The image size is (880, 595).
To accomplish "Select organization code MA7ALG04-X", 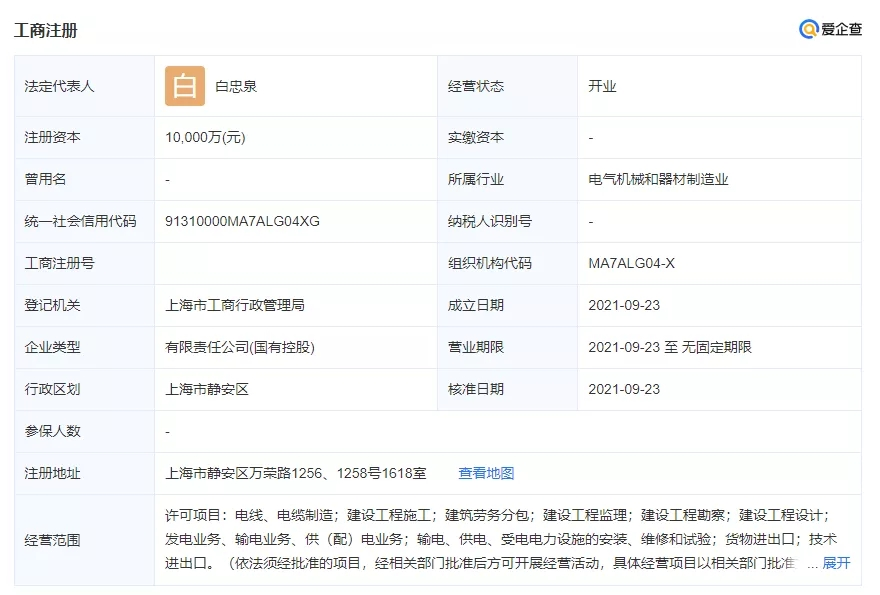I will pyautogui.click(x=631, y=263).
